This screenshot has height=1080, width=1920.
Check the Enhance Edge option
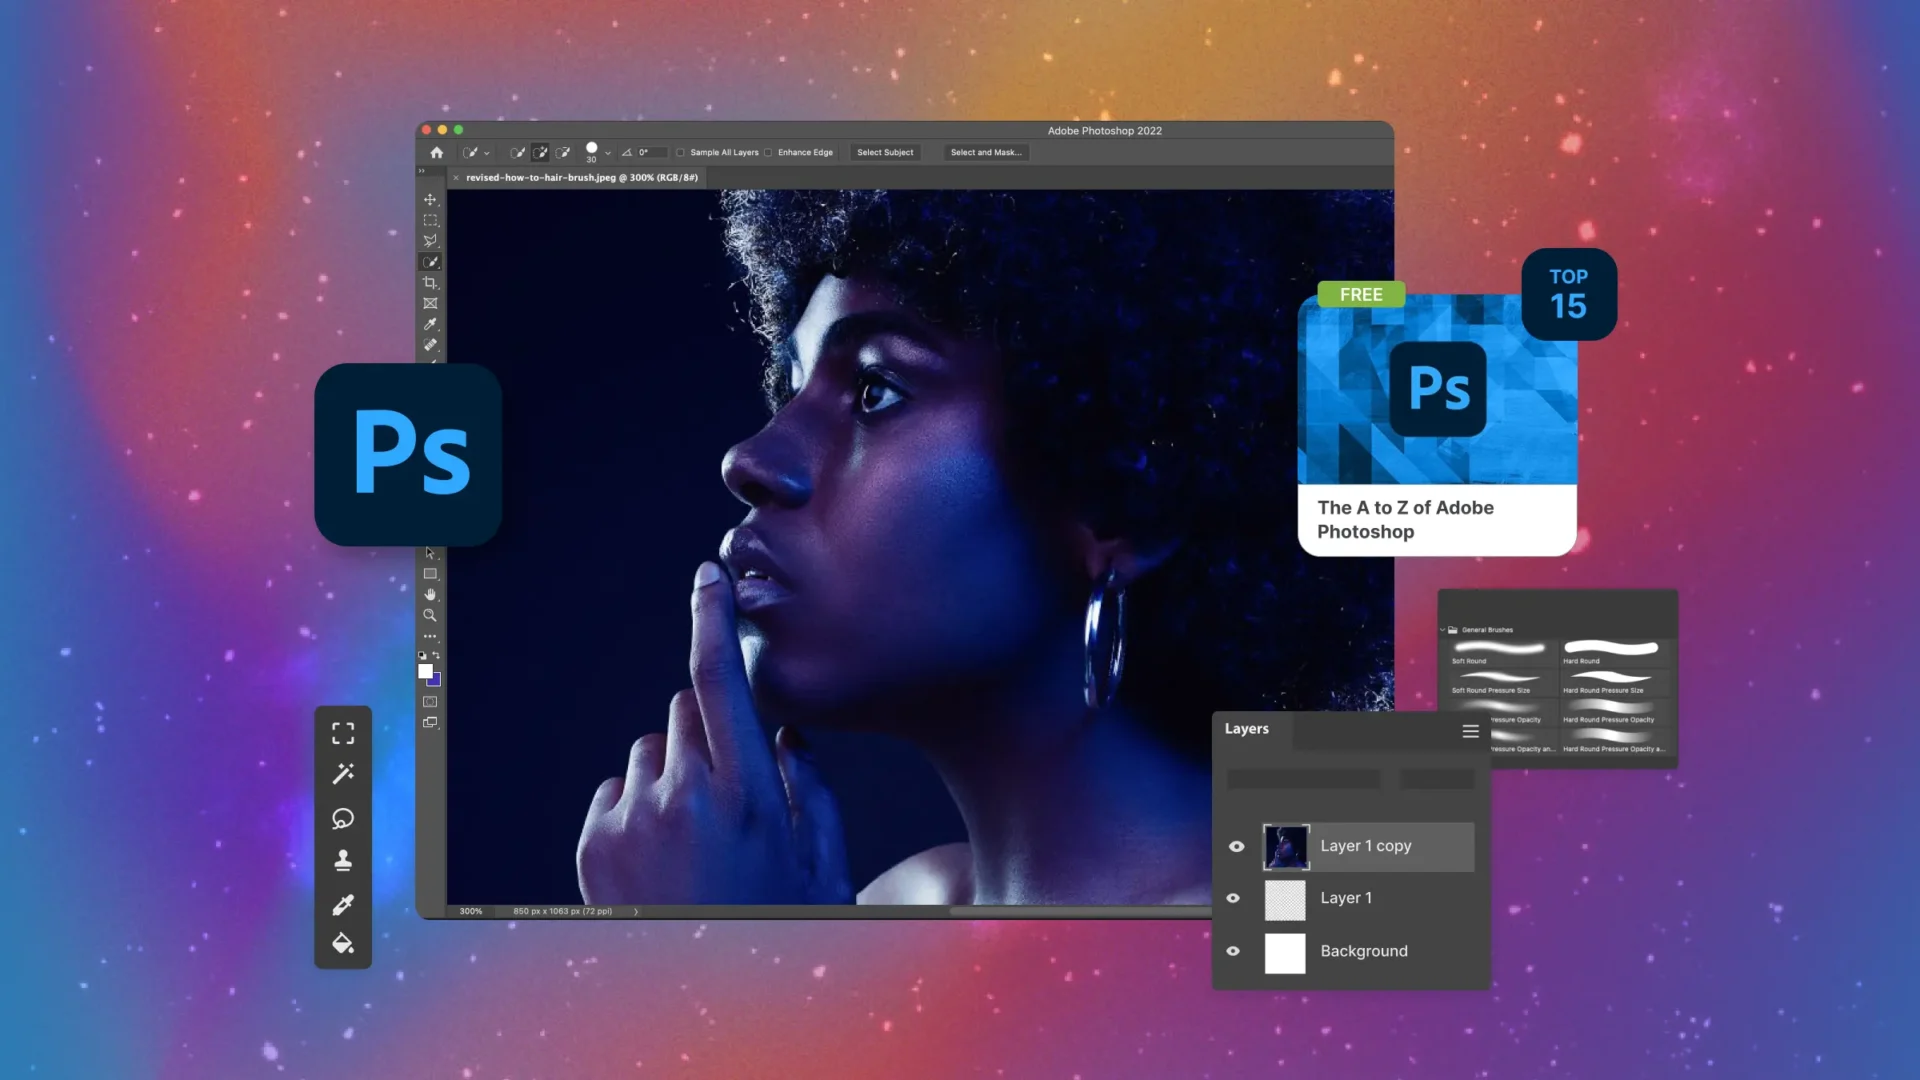pyautogui.click(x=768, y=152)
